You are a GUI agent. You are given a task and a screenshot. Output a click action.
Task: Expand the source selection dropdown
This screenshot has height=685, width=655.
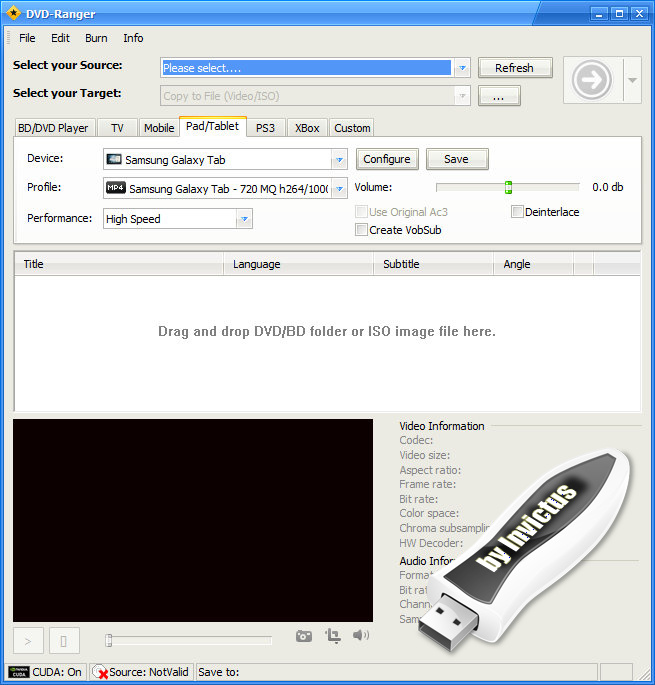[x=462, y=68]
